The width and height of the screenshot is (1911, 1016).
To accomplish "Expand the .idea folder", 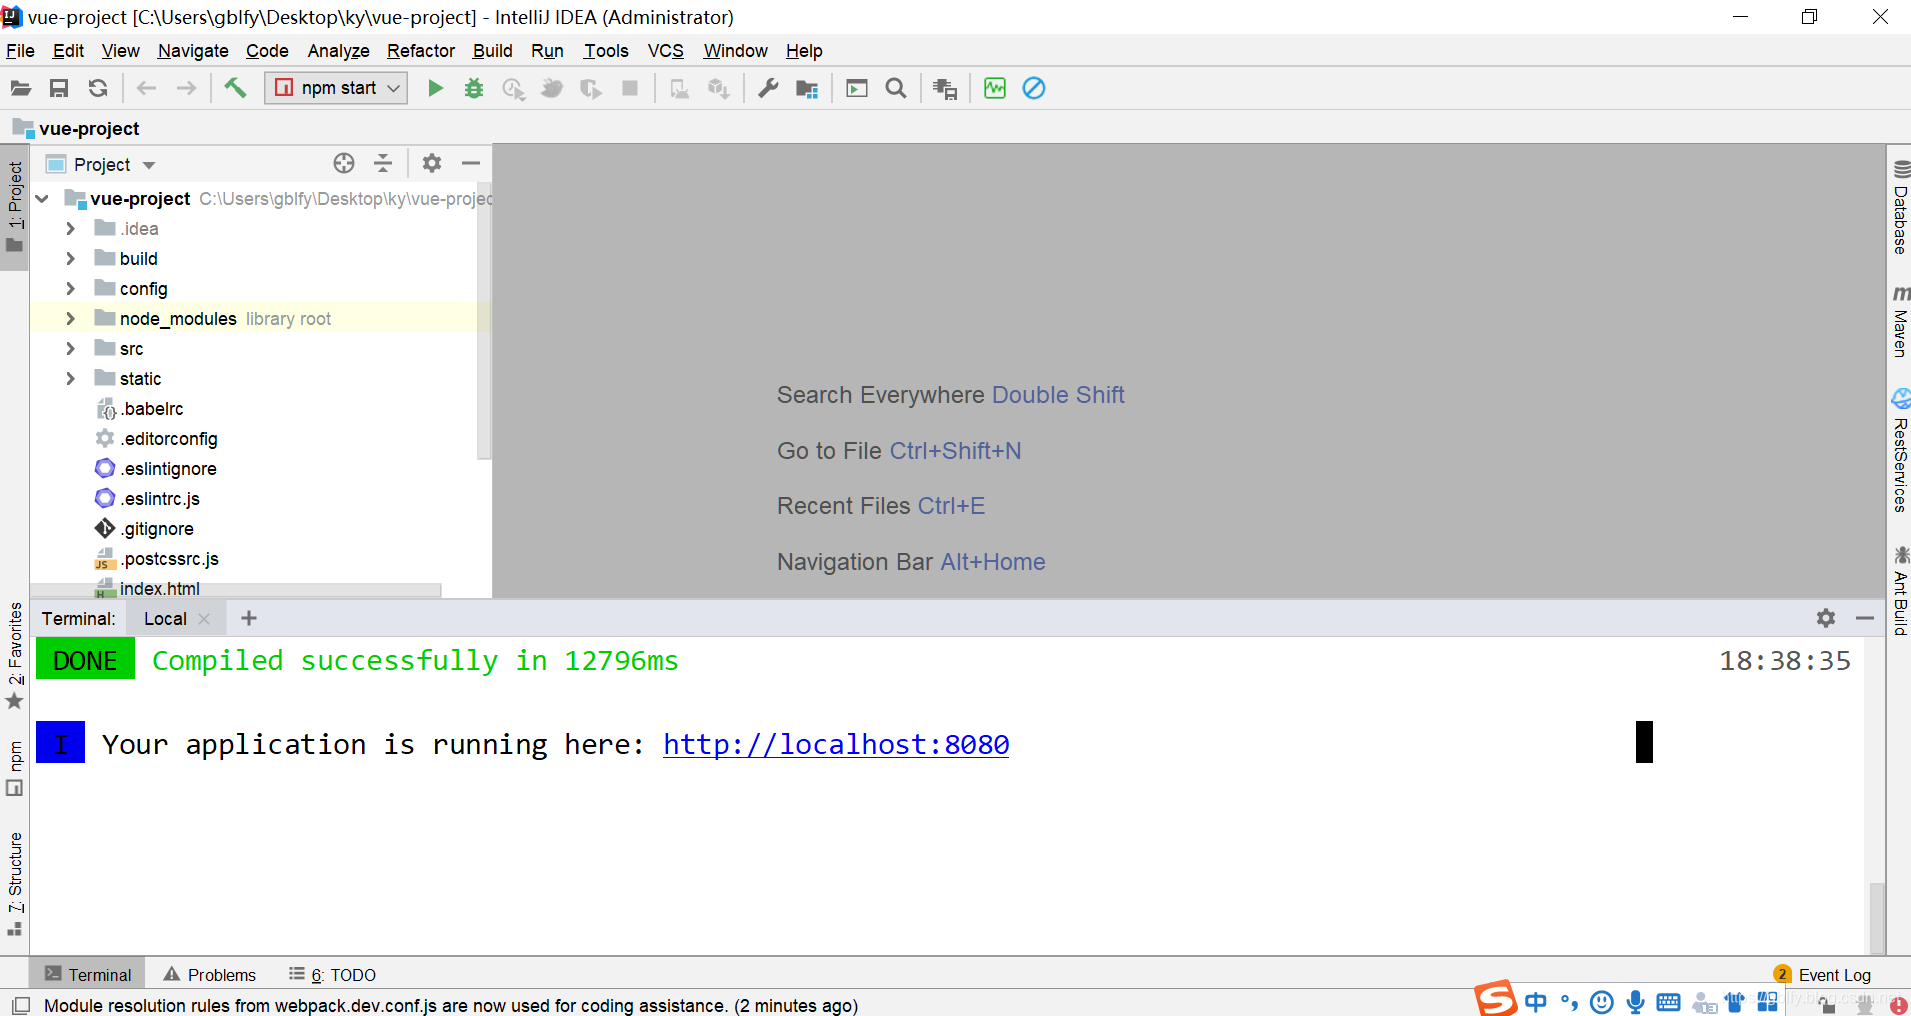I will (x=70, y=229).
